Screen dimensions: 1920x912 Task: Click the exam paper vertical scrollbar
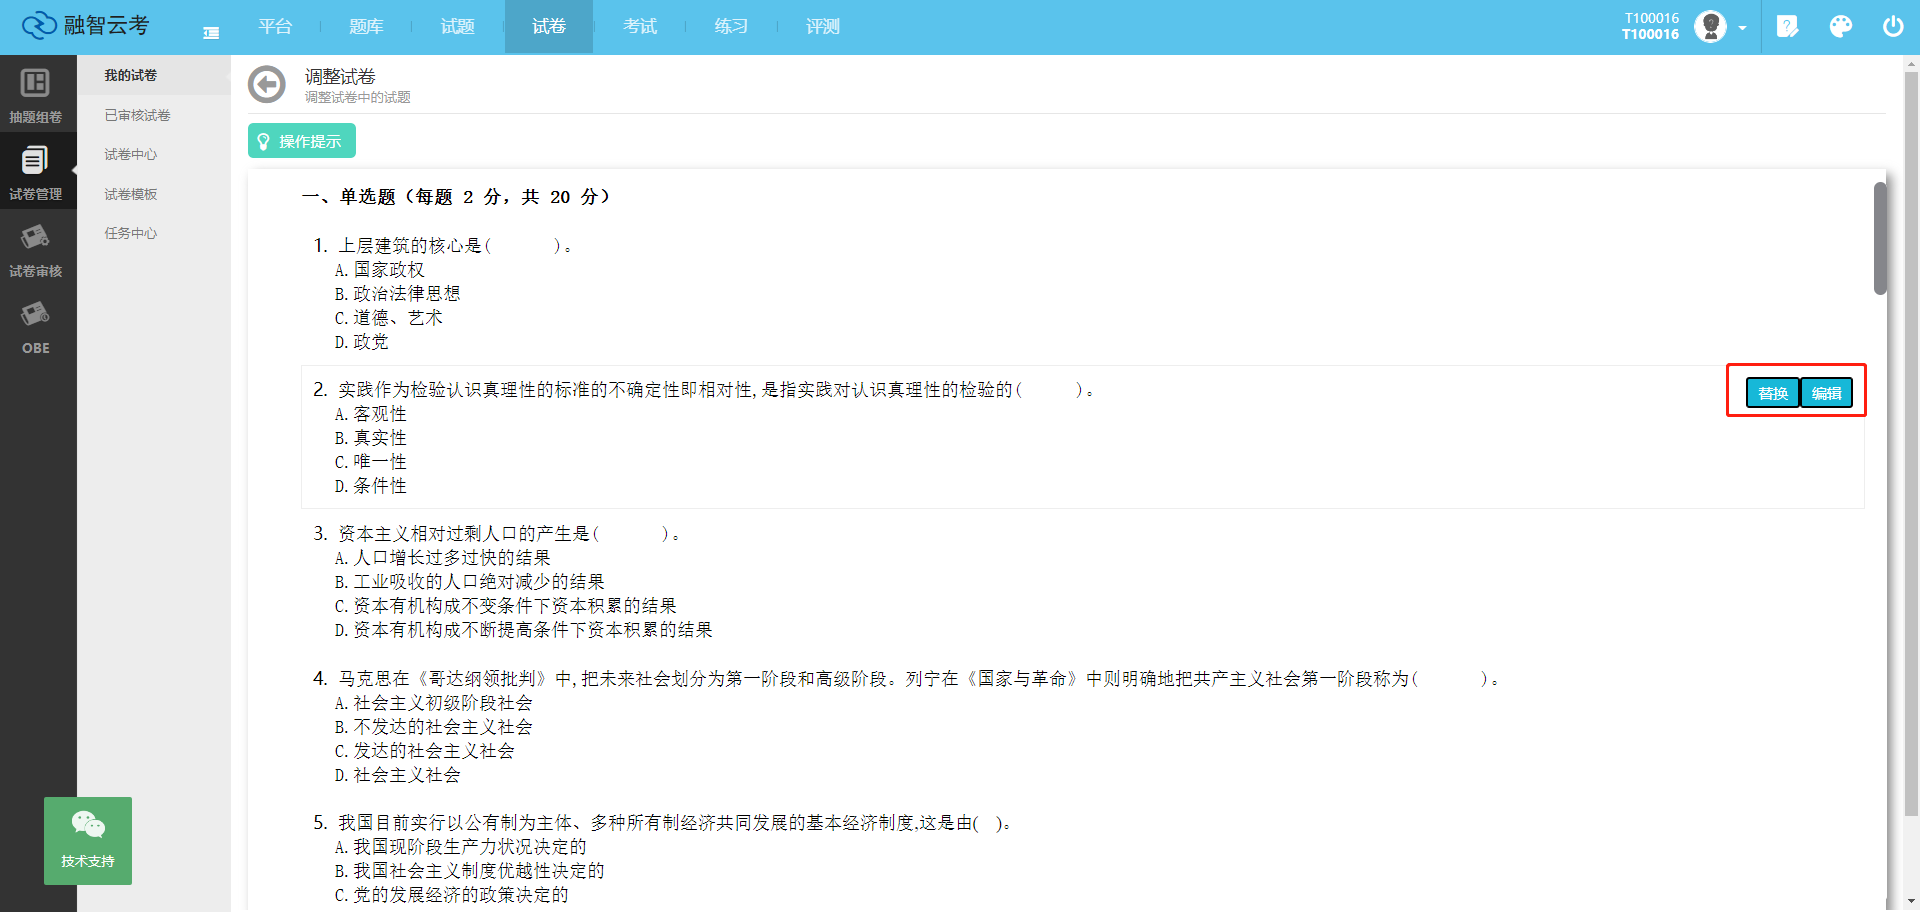[1880, 240]
